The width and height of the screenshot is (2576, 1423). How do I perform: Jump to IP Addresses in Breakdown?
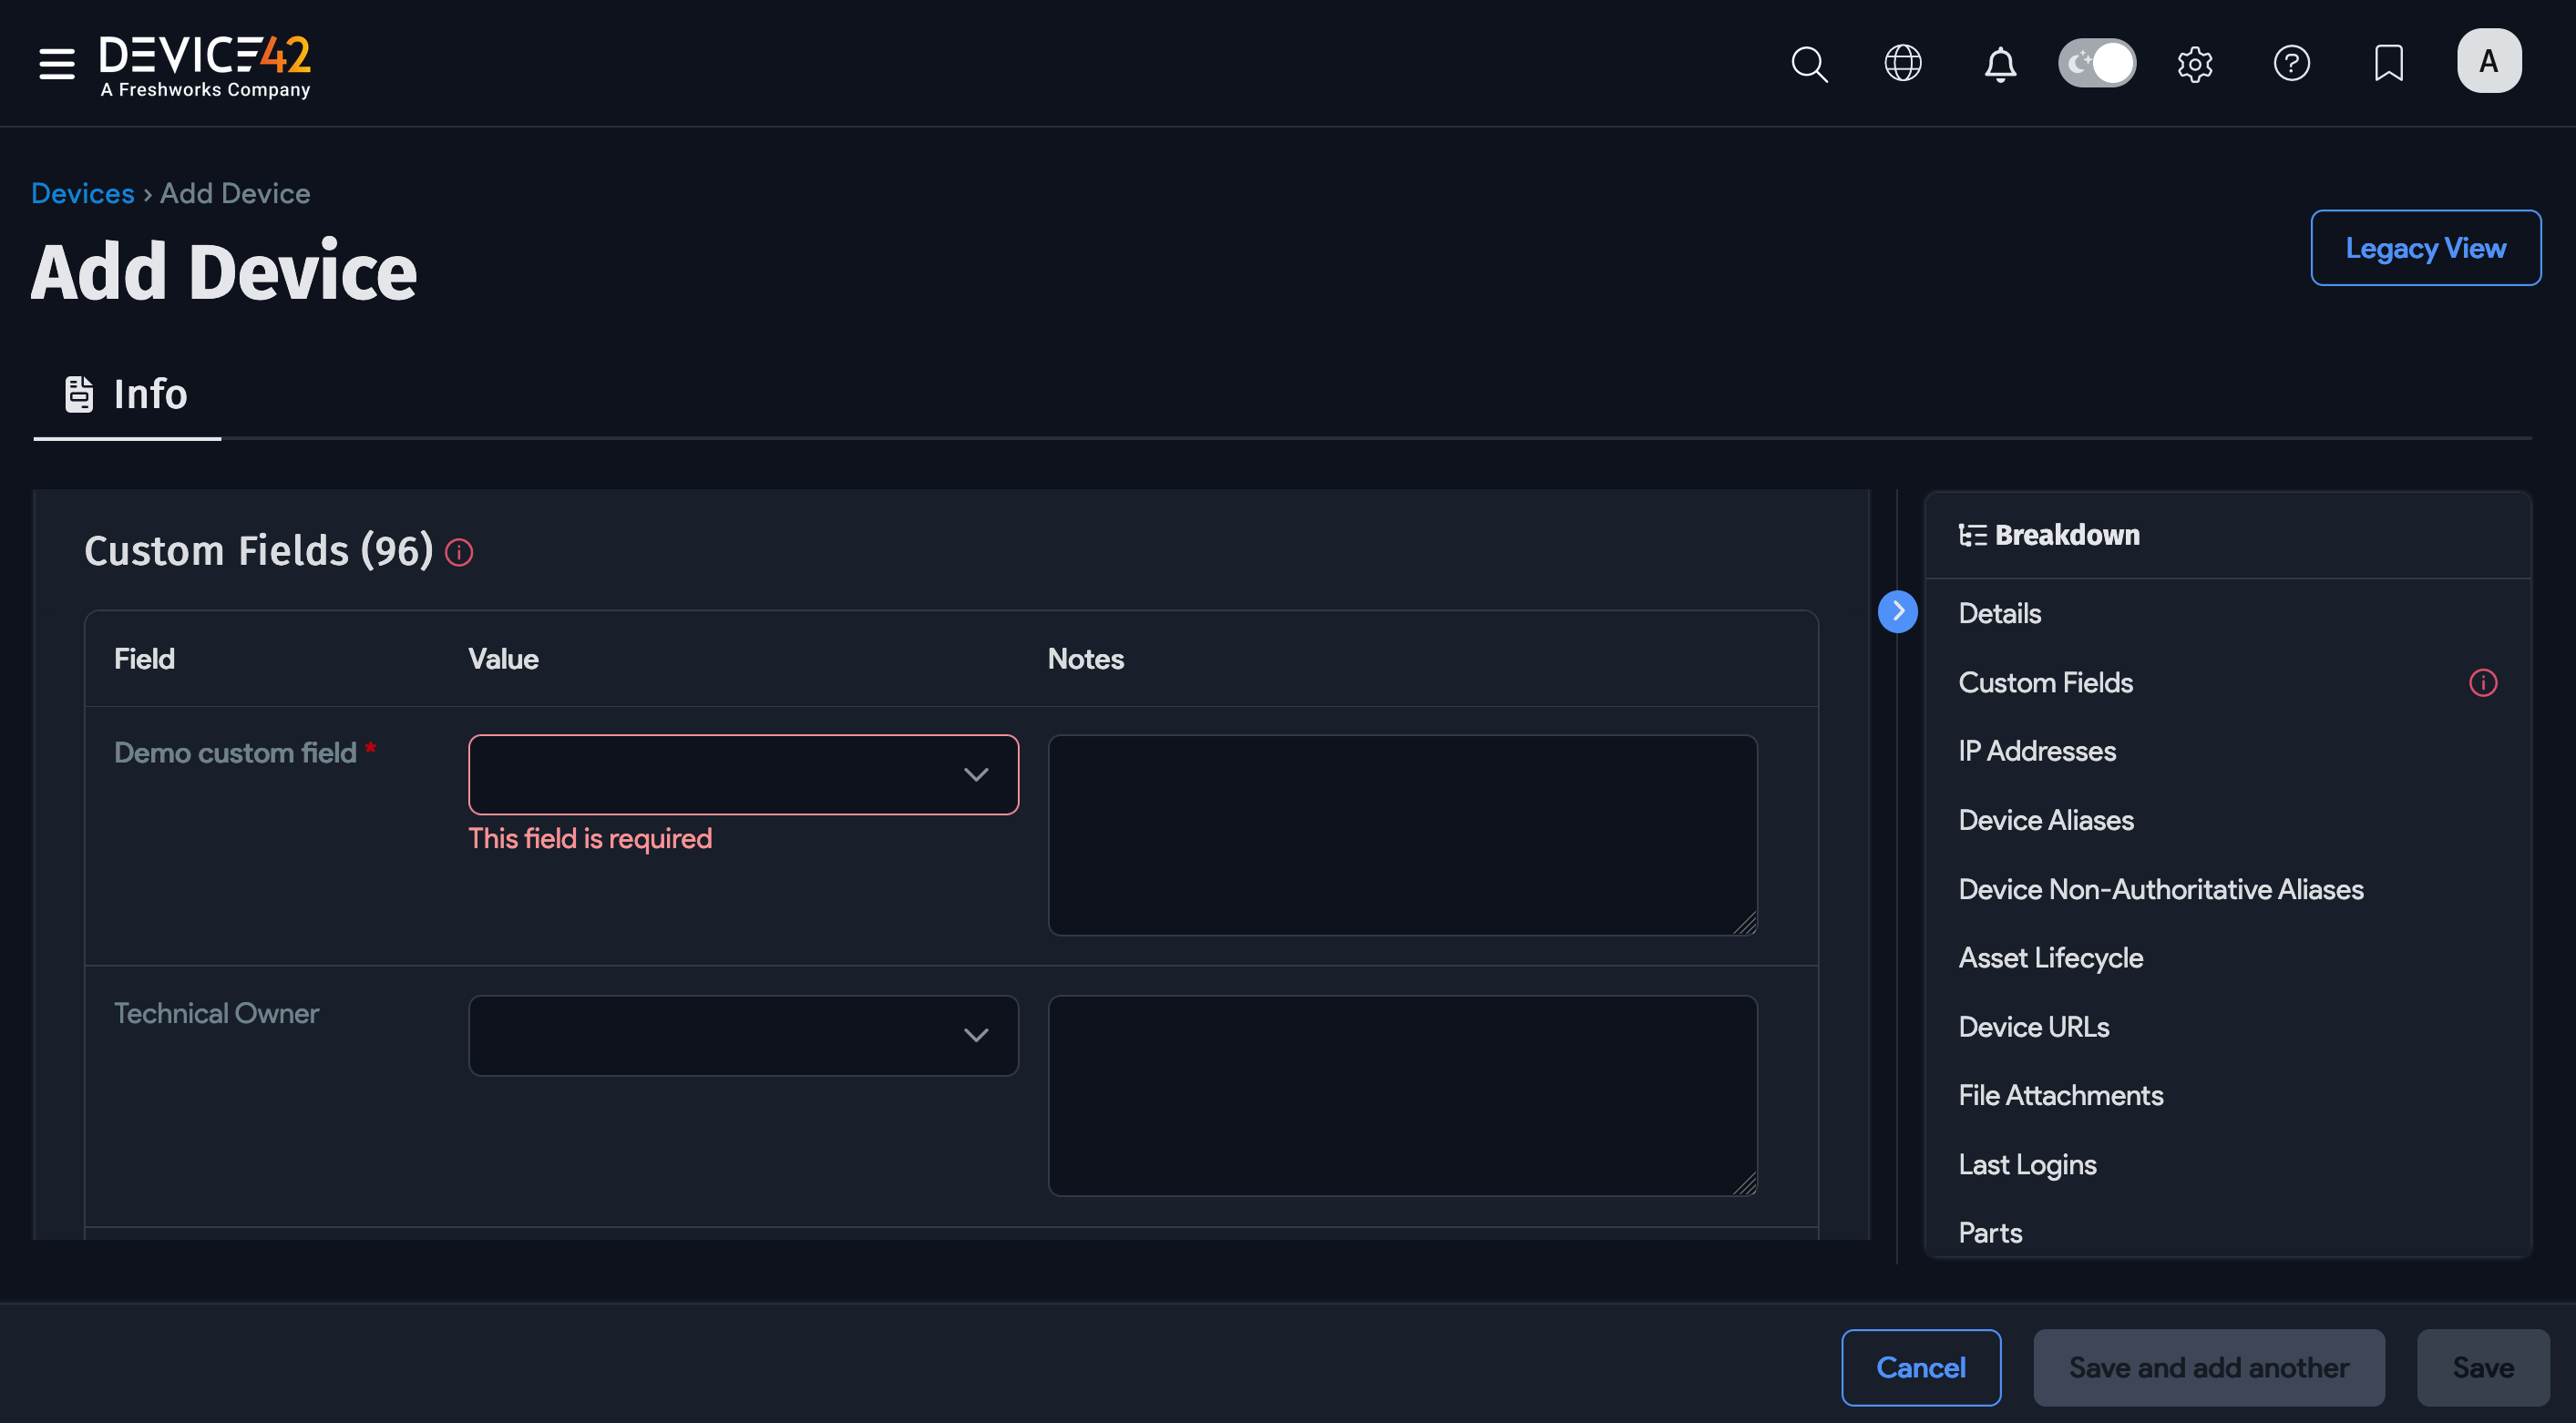[2036, 751]
